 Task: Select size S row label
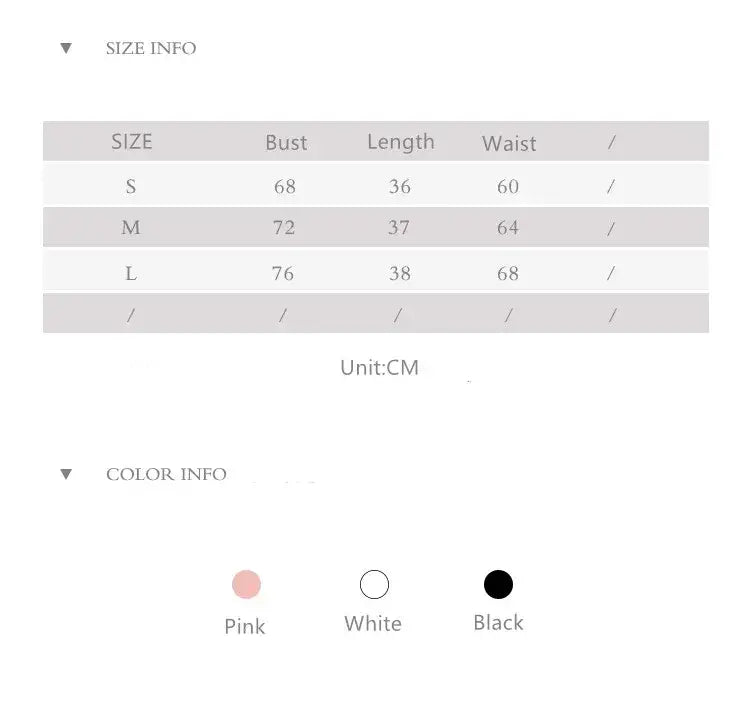(131, 187)
